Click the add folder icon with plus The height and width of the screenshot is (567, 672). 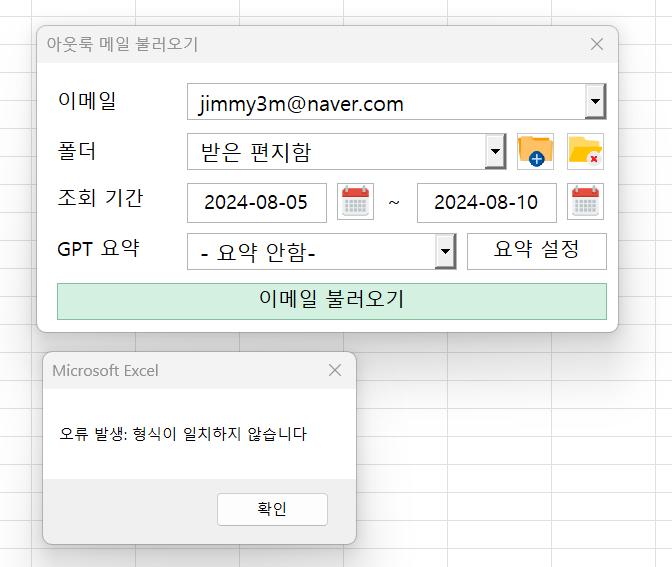click(x=535, y=152)
